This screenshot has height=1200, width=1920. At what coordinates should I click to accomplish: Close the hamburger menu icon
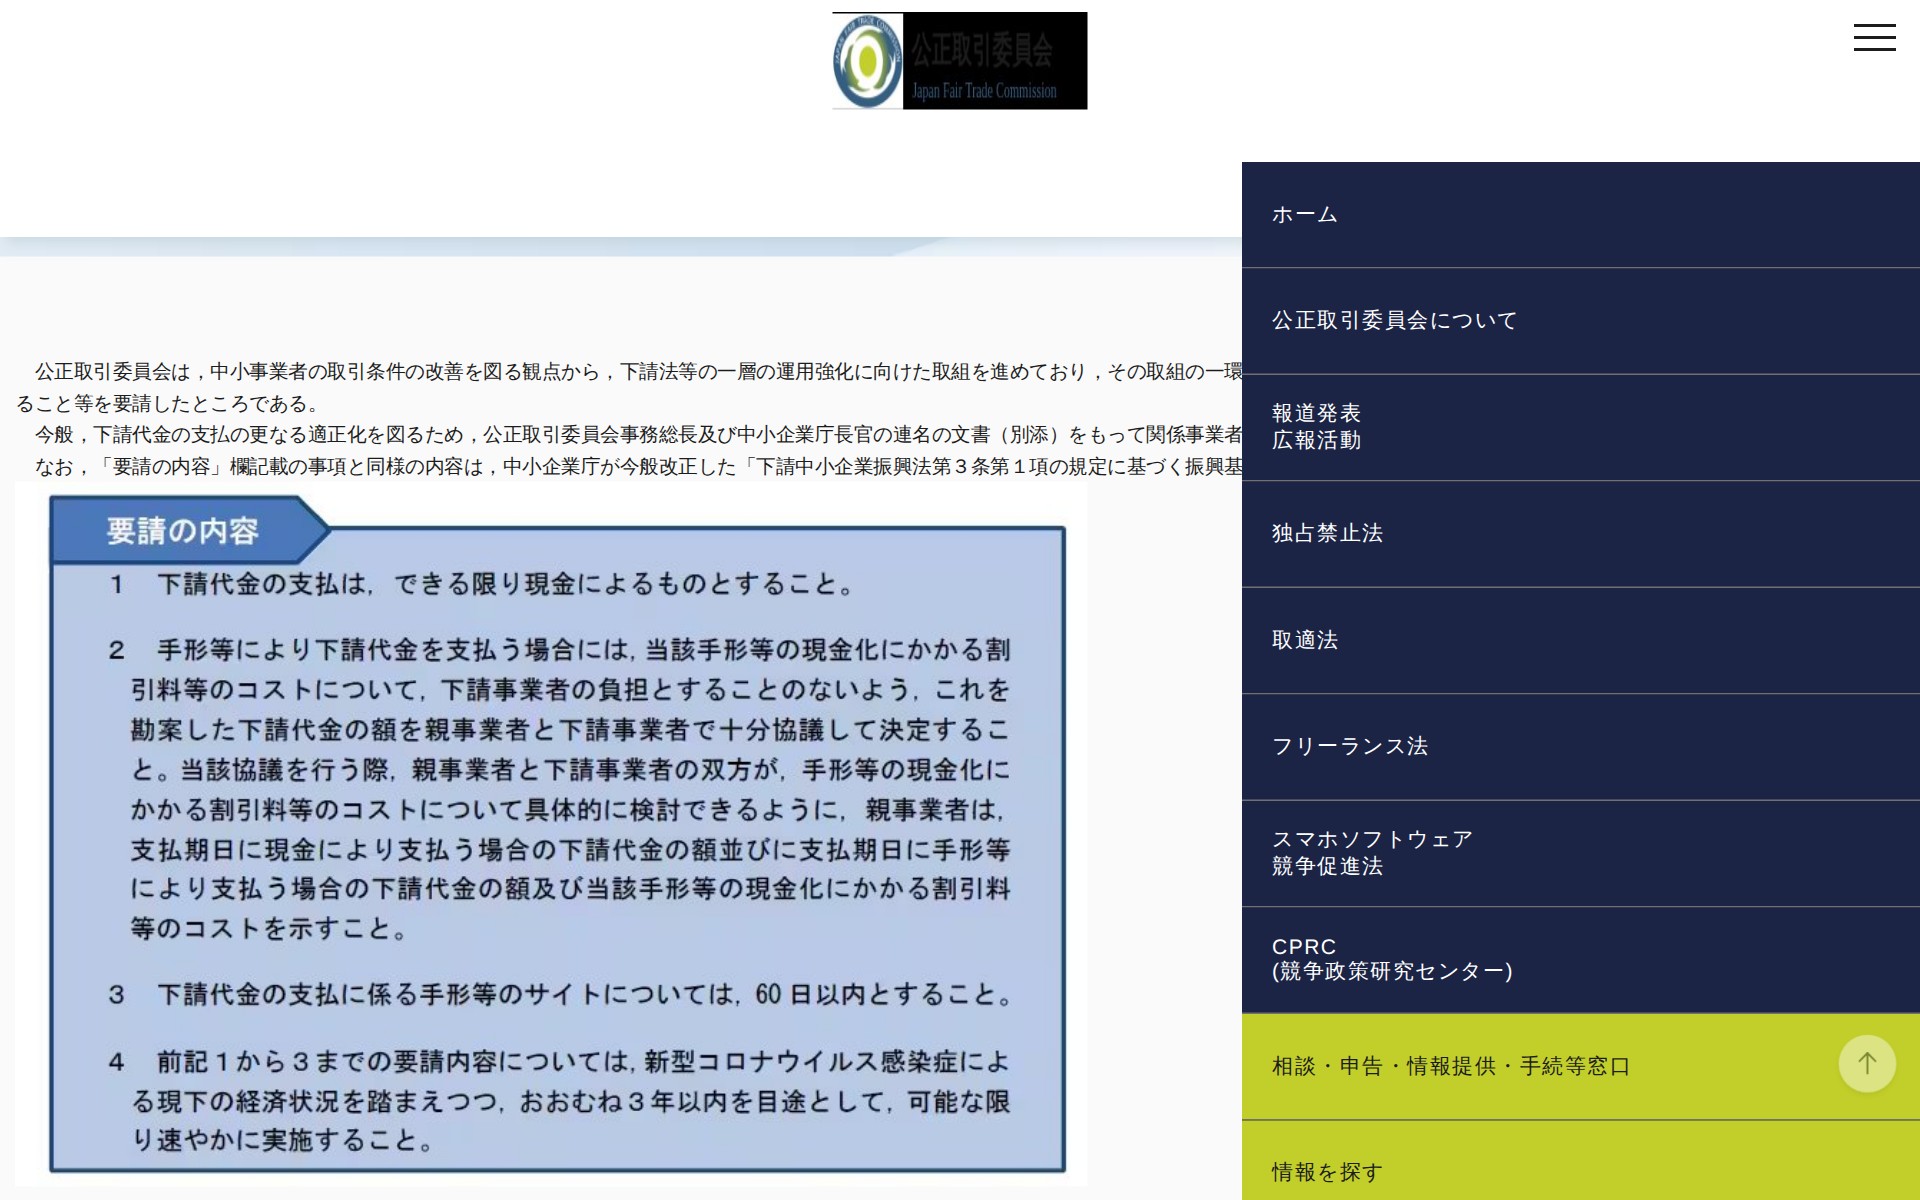[1874, 38]
